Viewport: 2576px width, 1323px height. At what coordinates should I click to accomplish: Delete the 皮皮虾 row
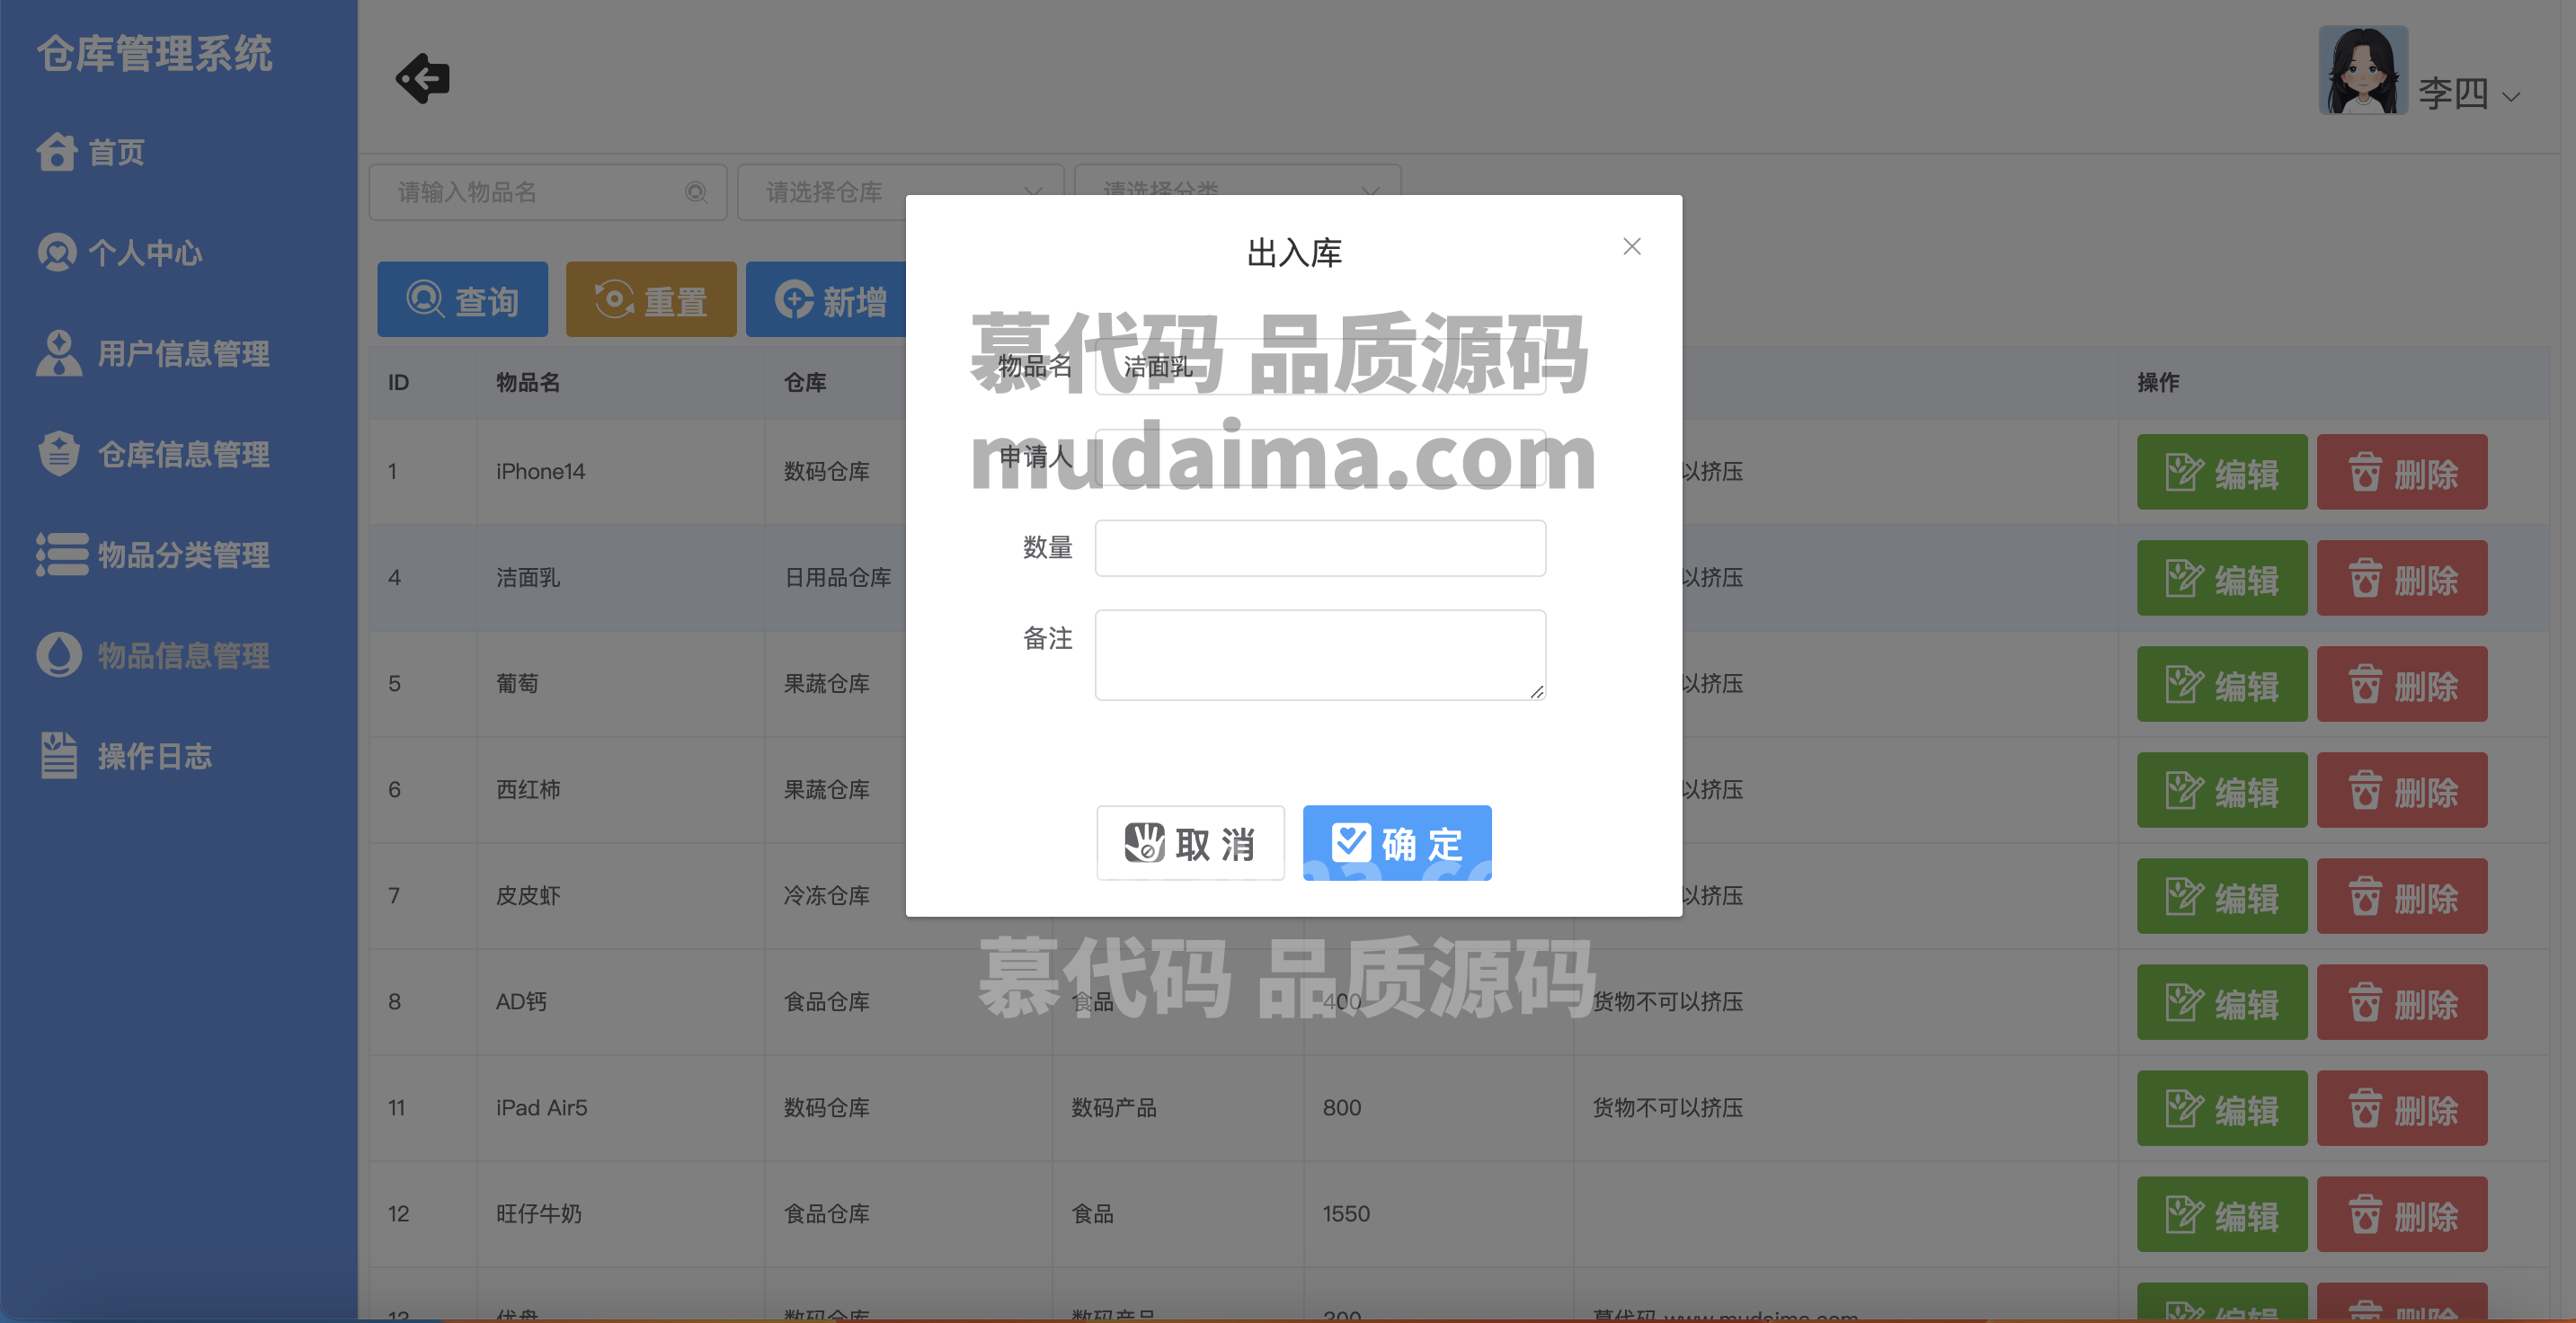(2402, 896)
